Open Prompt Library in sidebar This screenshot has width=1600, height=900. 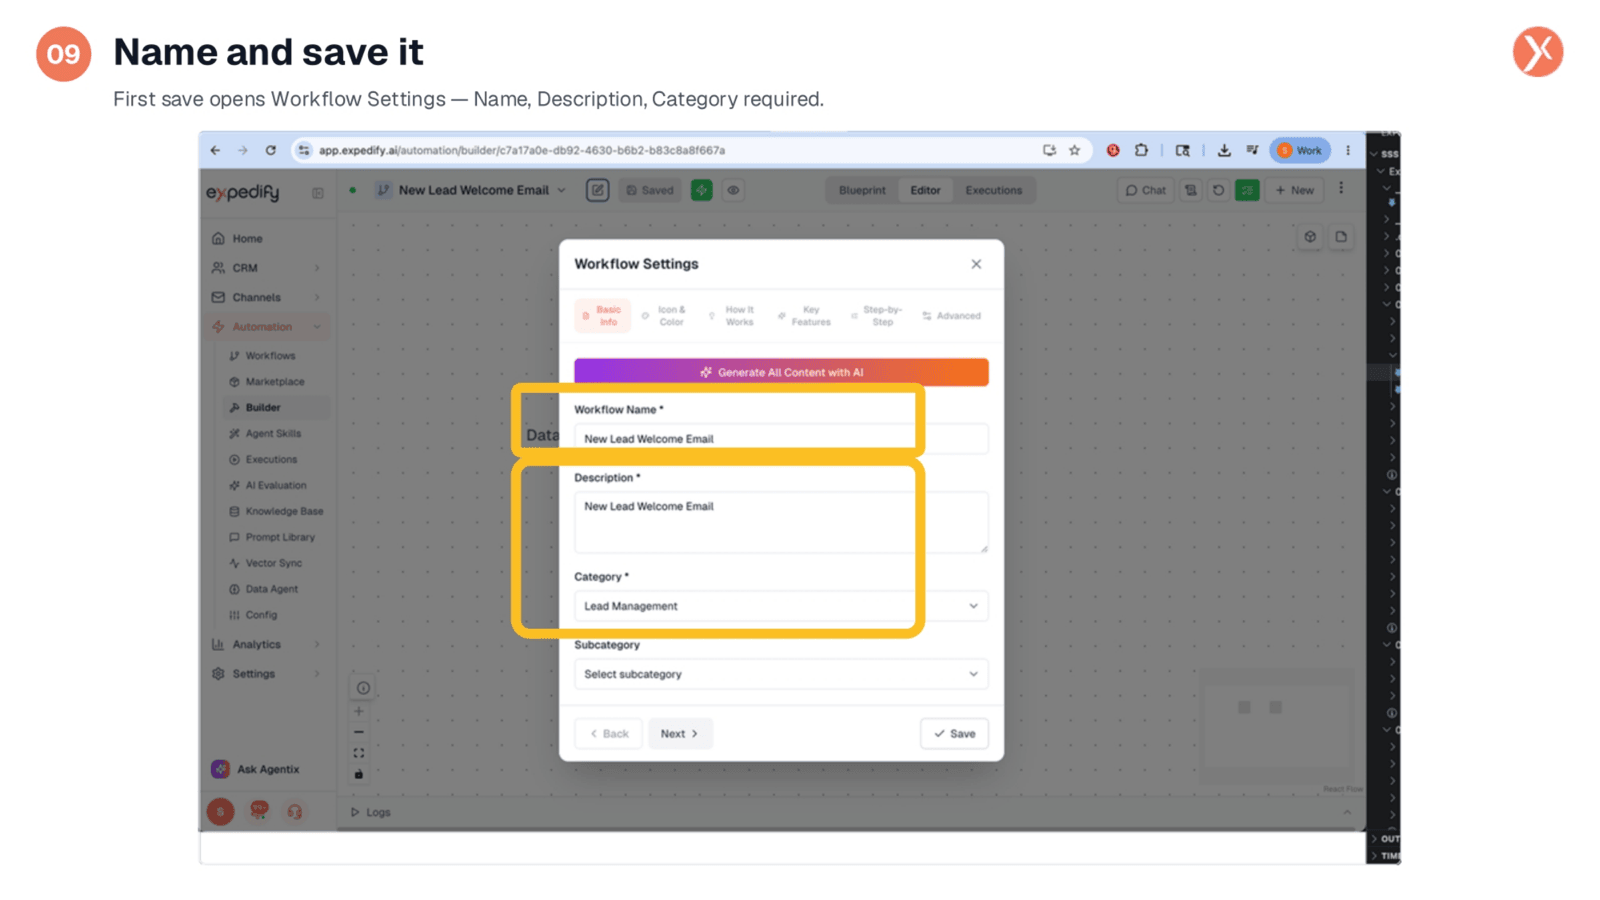pos(279,537)
